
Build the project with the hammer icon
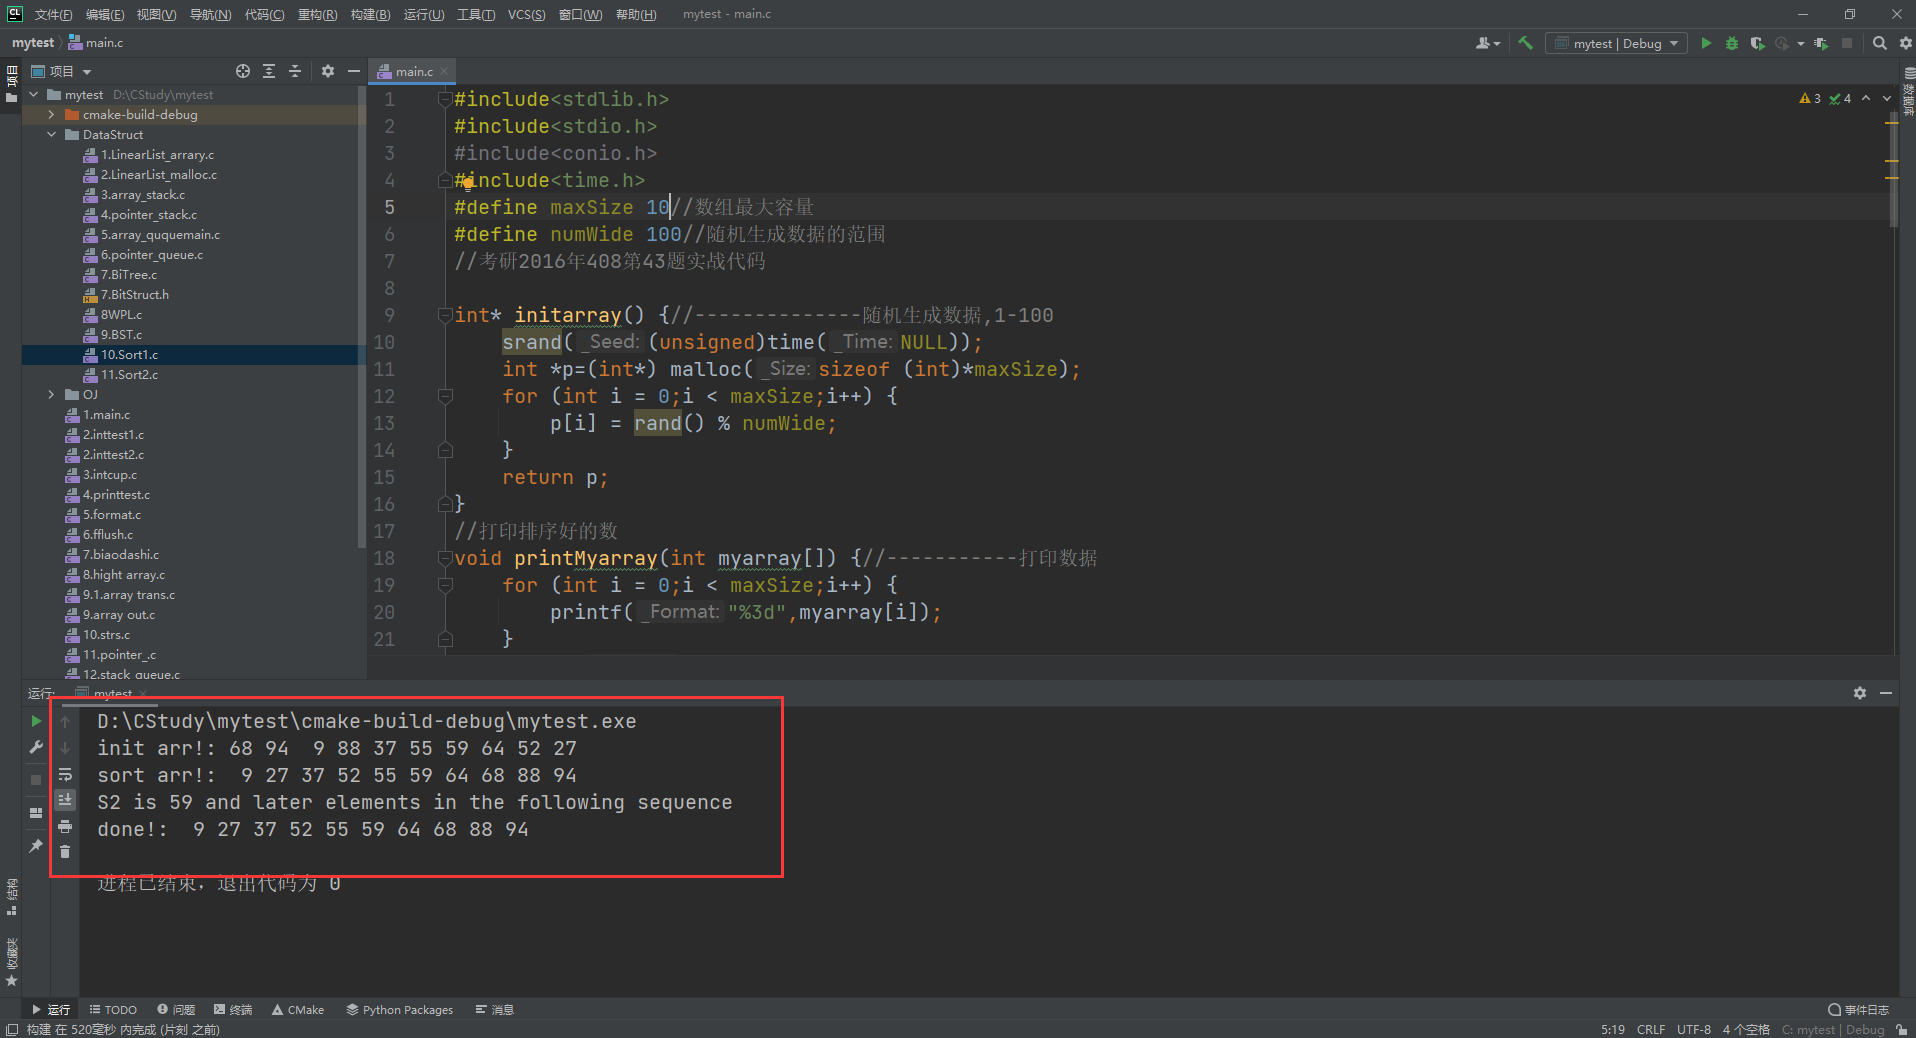pyautogui.click(x=1525, y=43)
